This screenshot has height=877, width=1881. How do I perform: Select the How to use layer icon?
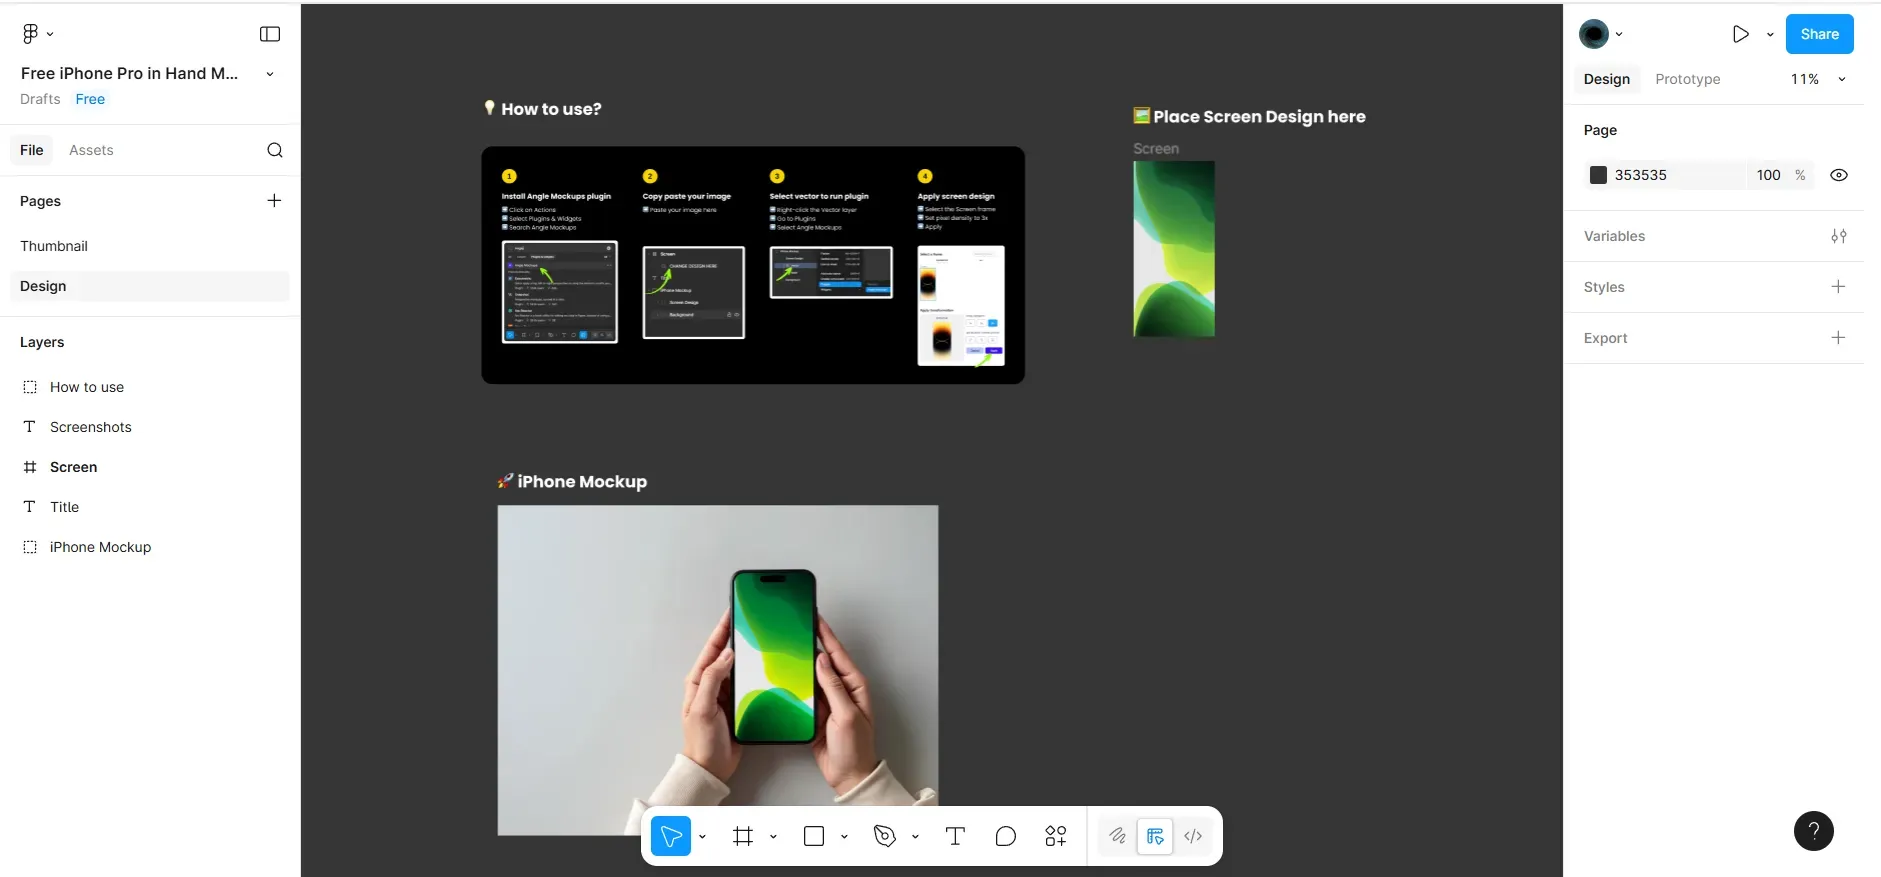coord(30,387)
